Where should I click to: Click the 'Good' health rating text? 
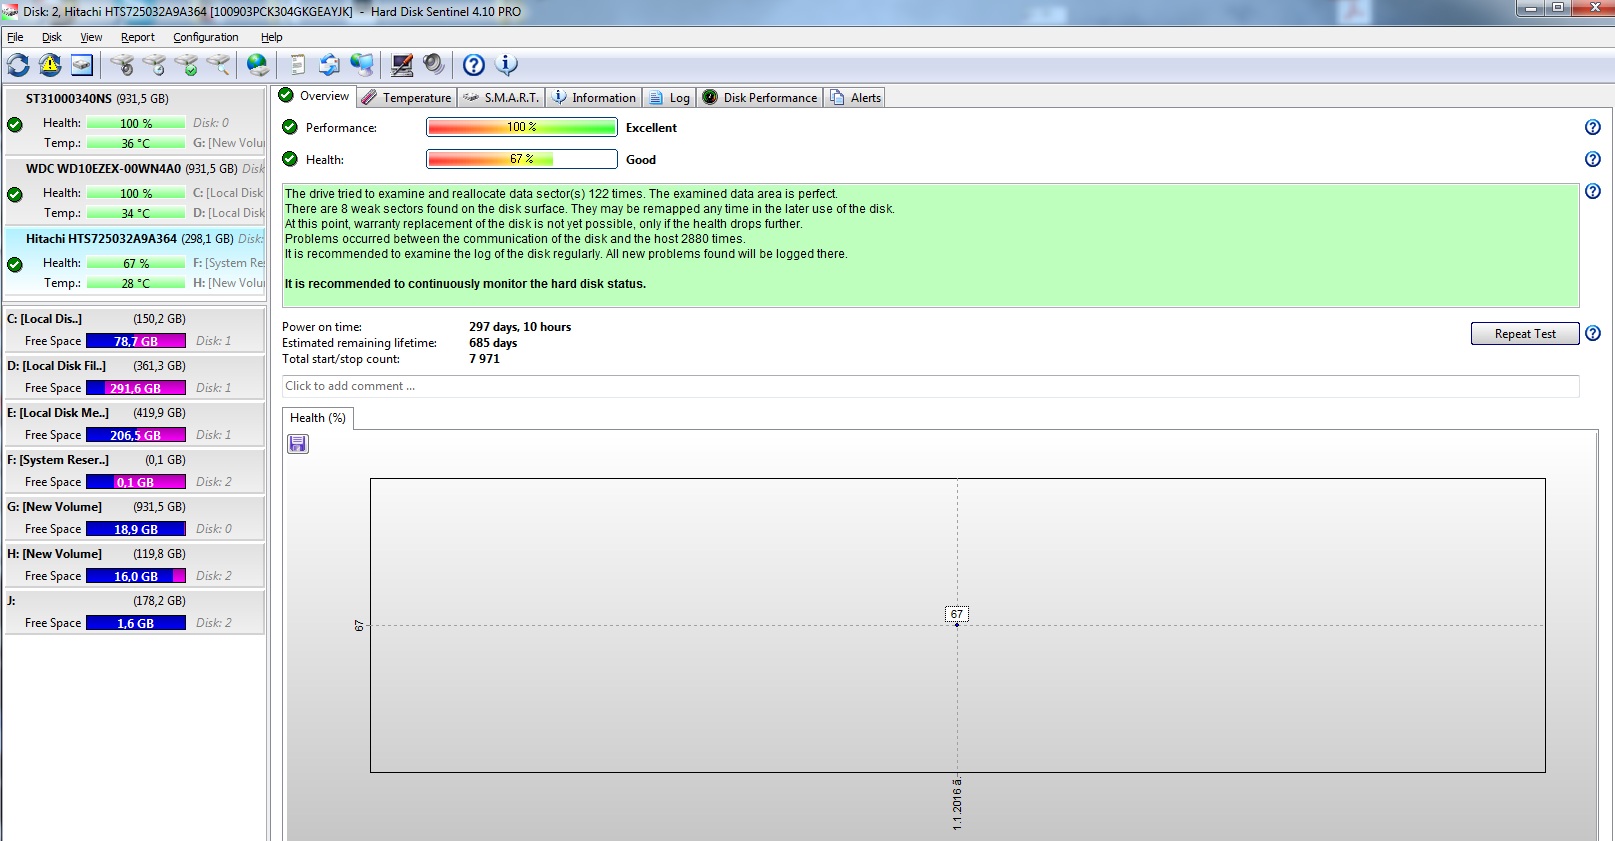click(641, 160)
